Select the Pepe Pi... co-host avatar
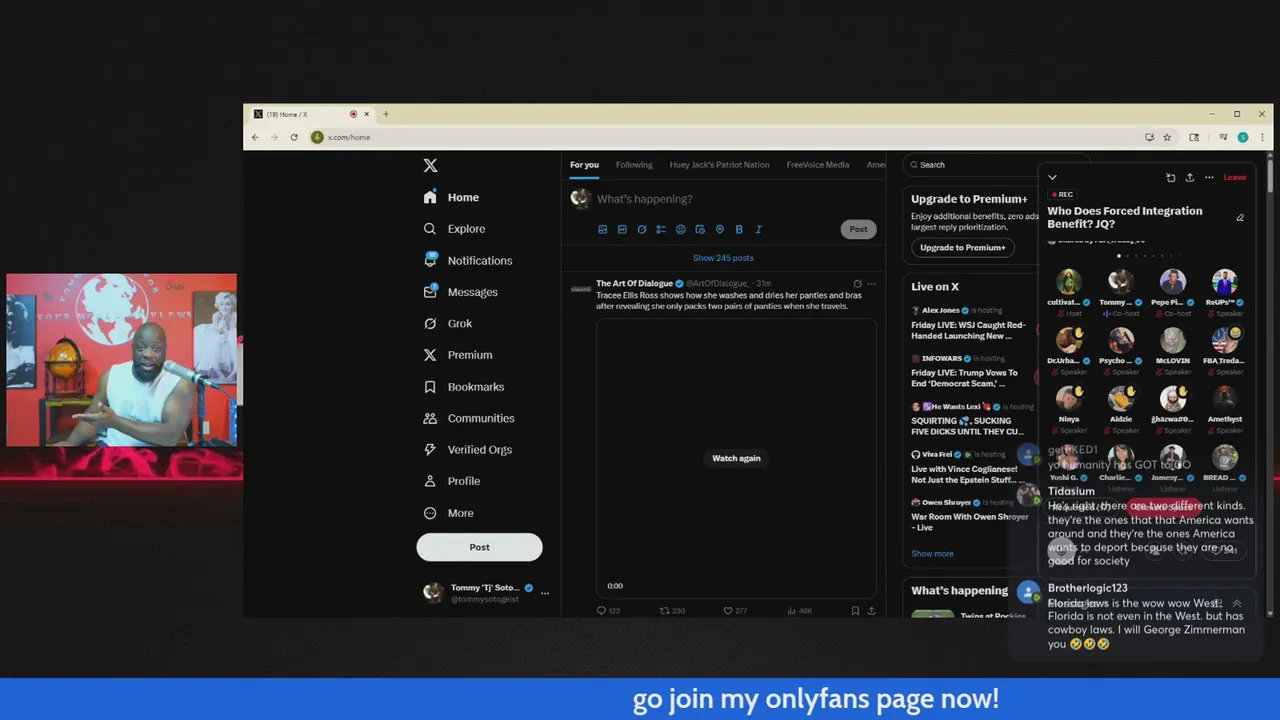 [1173, 281]
